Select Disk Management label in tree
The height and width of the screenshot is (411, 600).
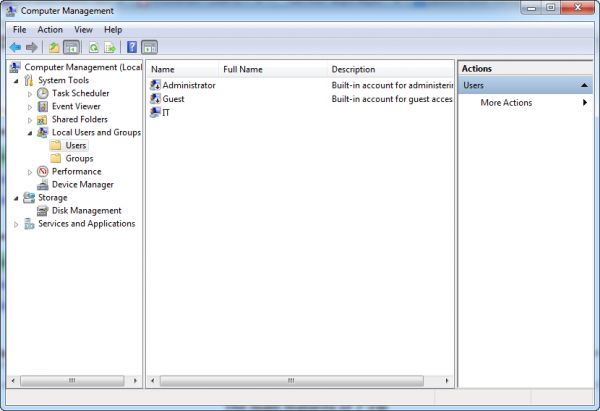(x=87, y=211)
